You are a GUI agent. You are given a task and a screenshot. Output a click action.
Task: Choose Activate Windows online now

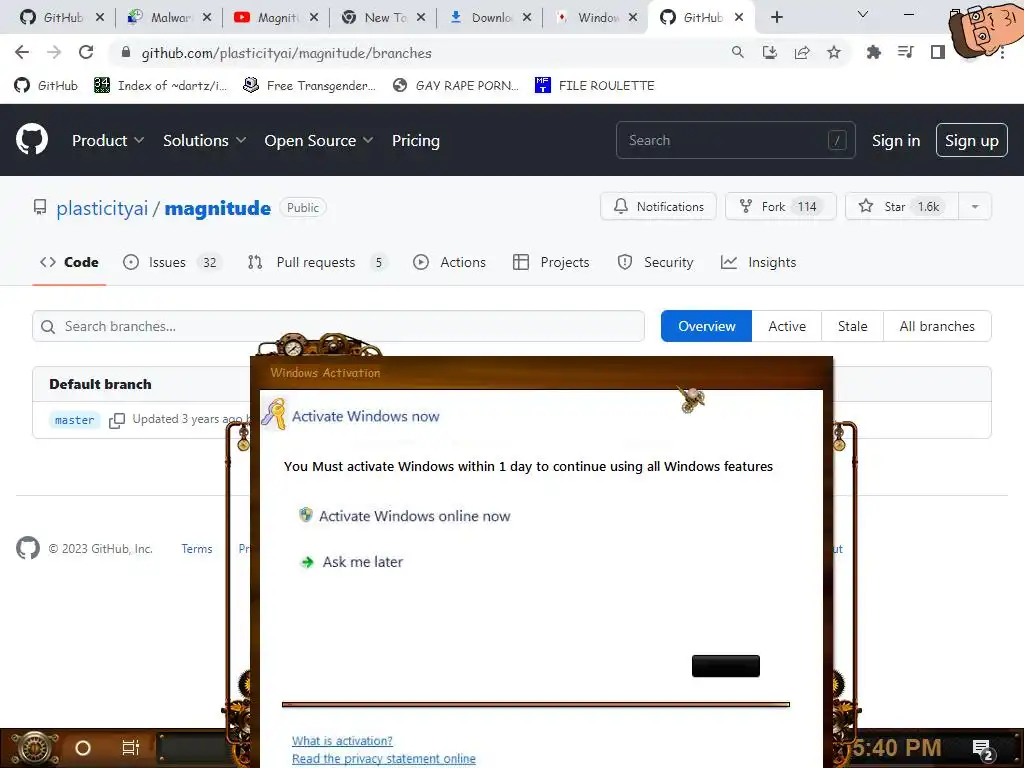tap(404, 516)
